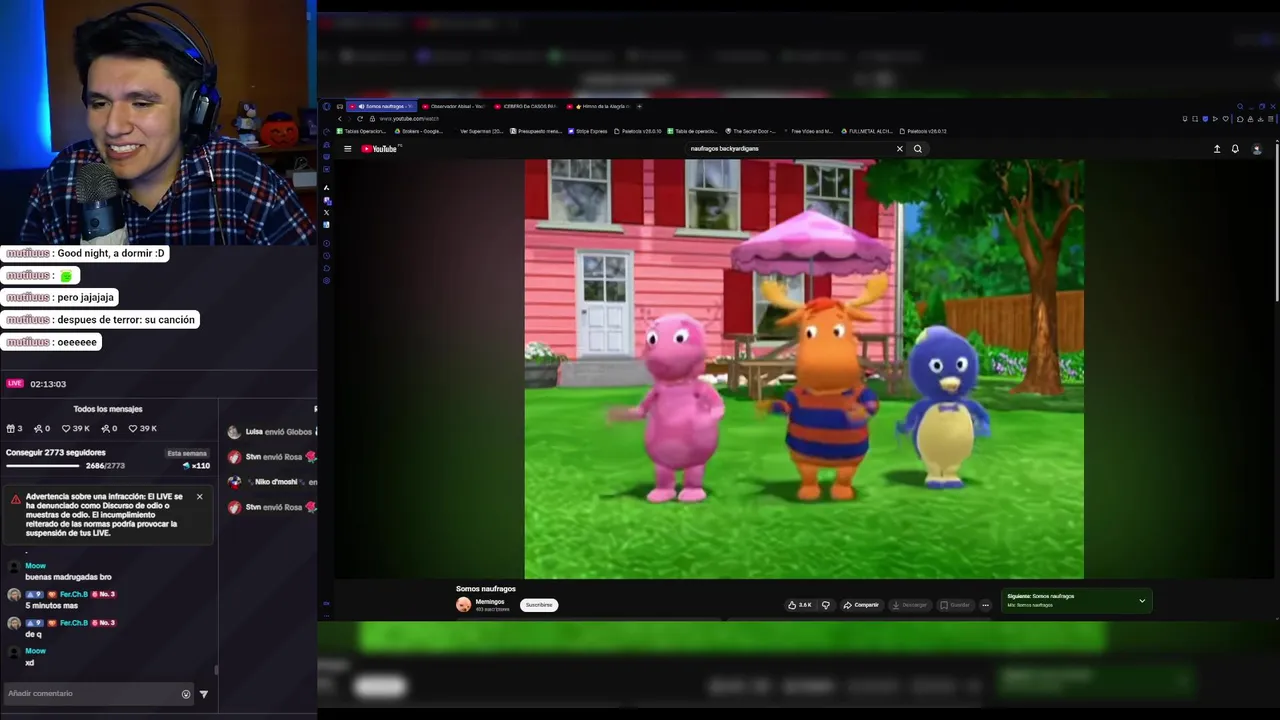Open the 'Stripe Express' bookmark
The image size is (1280, 720).
(589, 131)
